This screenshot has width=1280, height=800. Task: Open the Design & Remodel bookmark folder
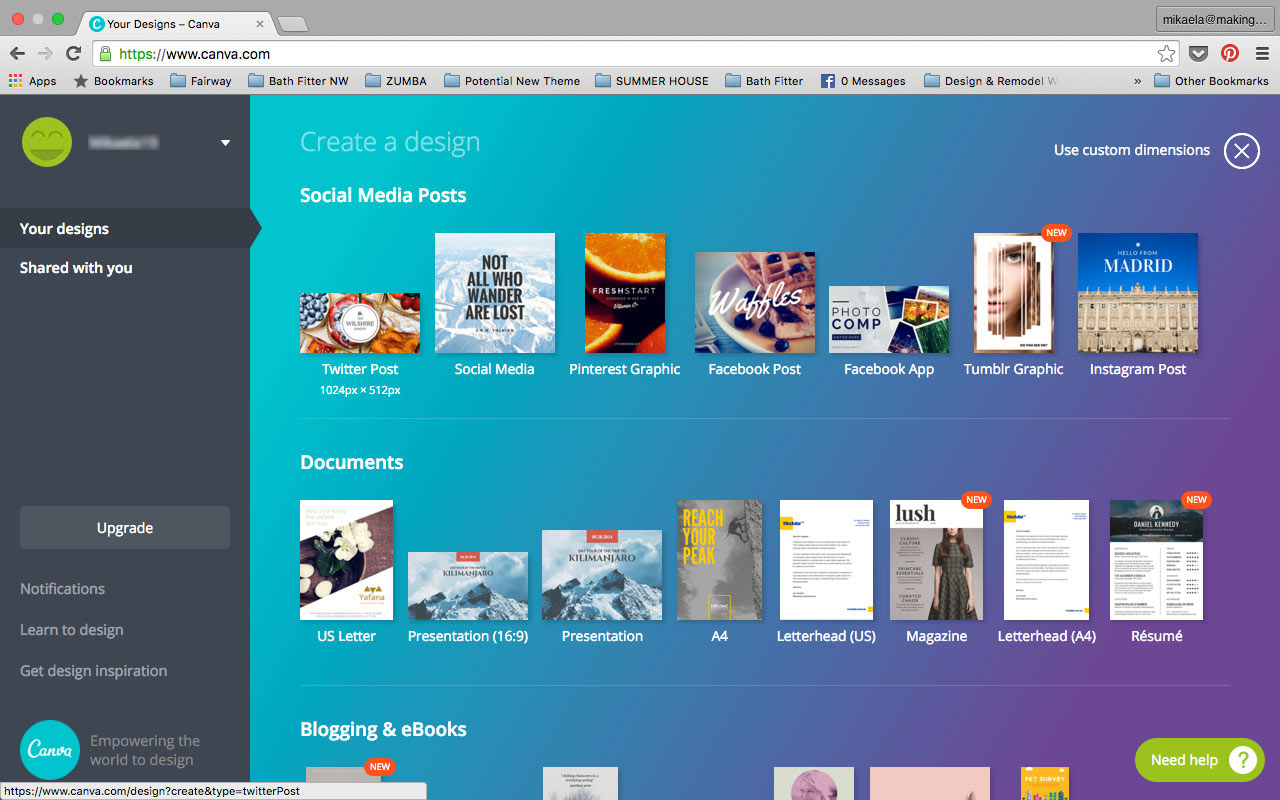pos(991,81)
